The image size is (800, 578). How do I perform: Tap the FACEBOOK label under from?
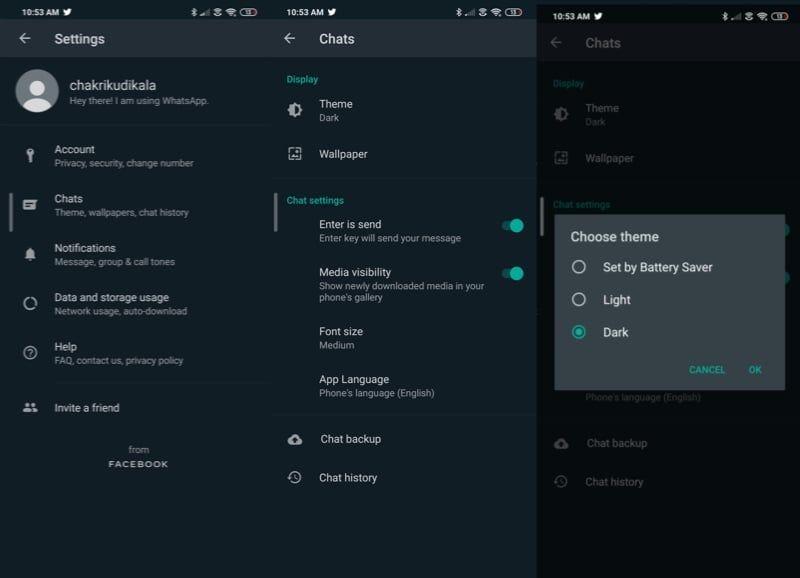coord(138,464)
